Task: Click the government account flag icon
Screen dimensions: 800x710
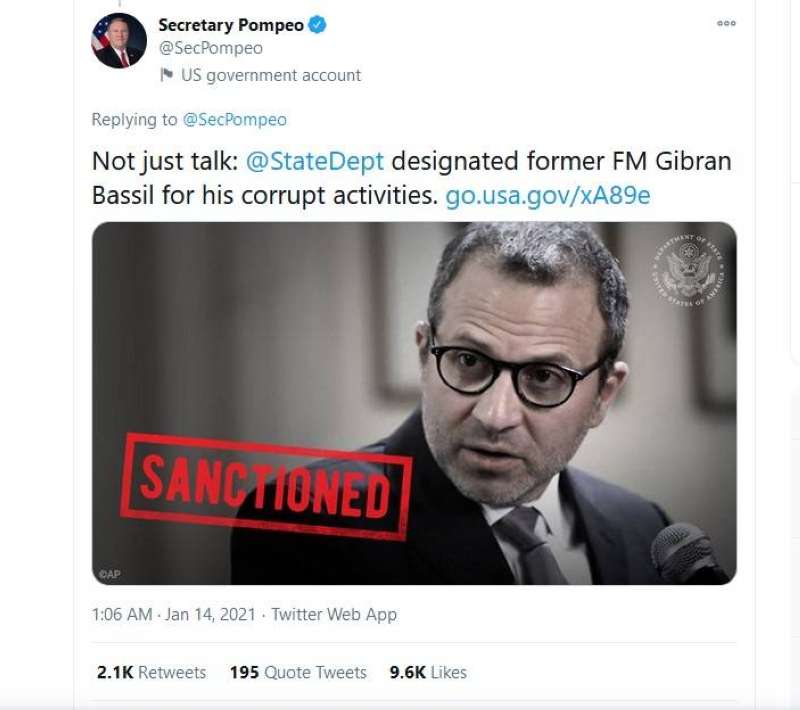Action: pyautogui.click(x=167, y=75)
